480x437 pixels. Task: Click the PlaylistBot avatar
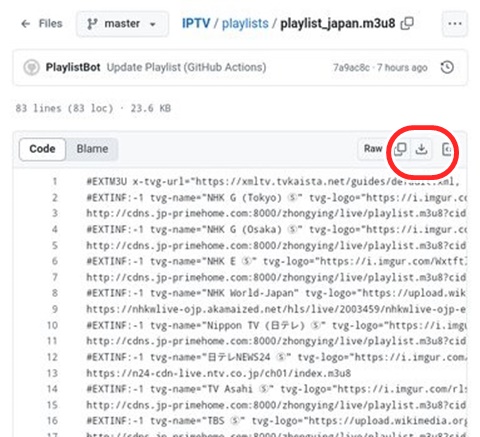[31, 67]
